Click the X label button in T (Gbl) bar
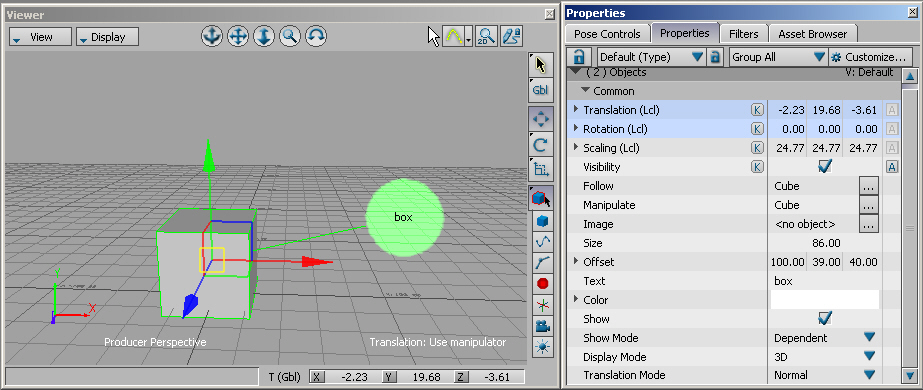Image resolution: width=923 pixels, height=390 pixels. pos(317,377)
